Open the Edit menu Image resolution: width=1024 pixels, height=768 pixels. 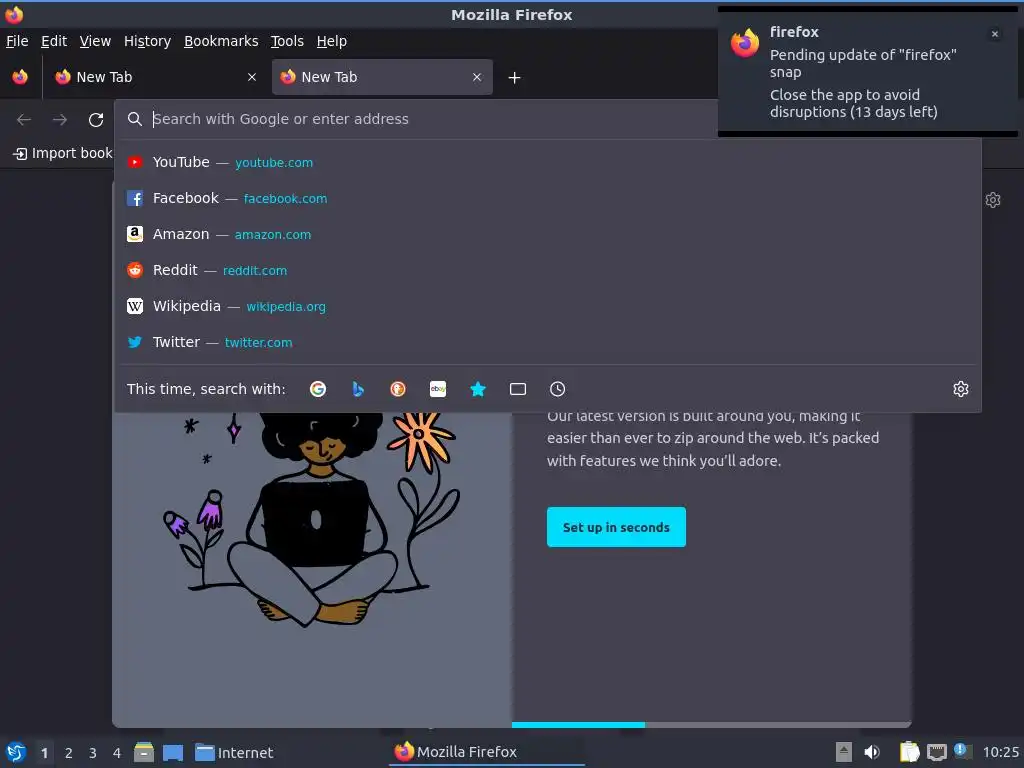[x=54, y=41]
